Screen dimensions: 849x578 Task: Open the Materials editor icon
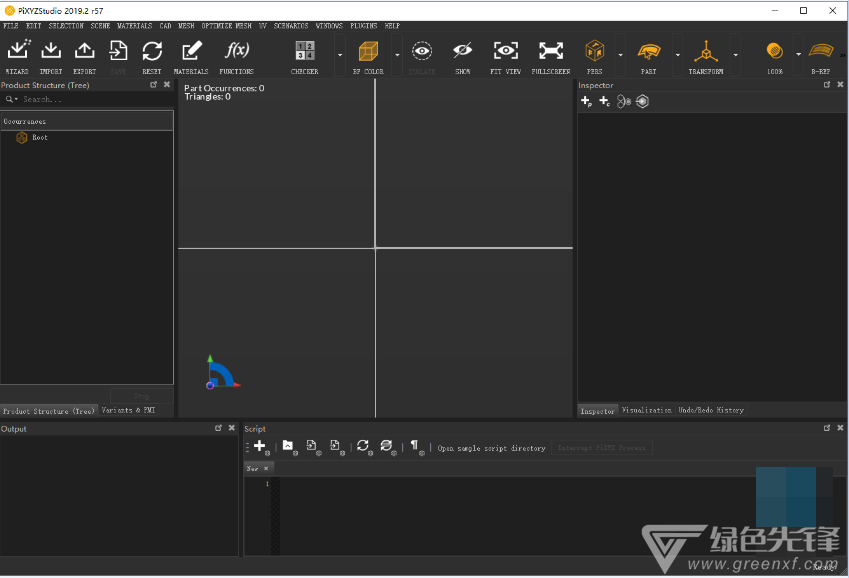[x=190, y=55]
